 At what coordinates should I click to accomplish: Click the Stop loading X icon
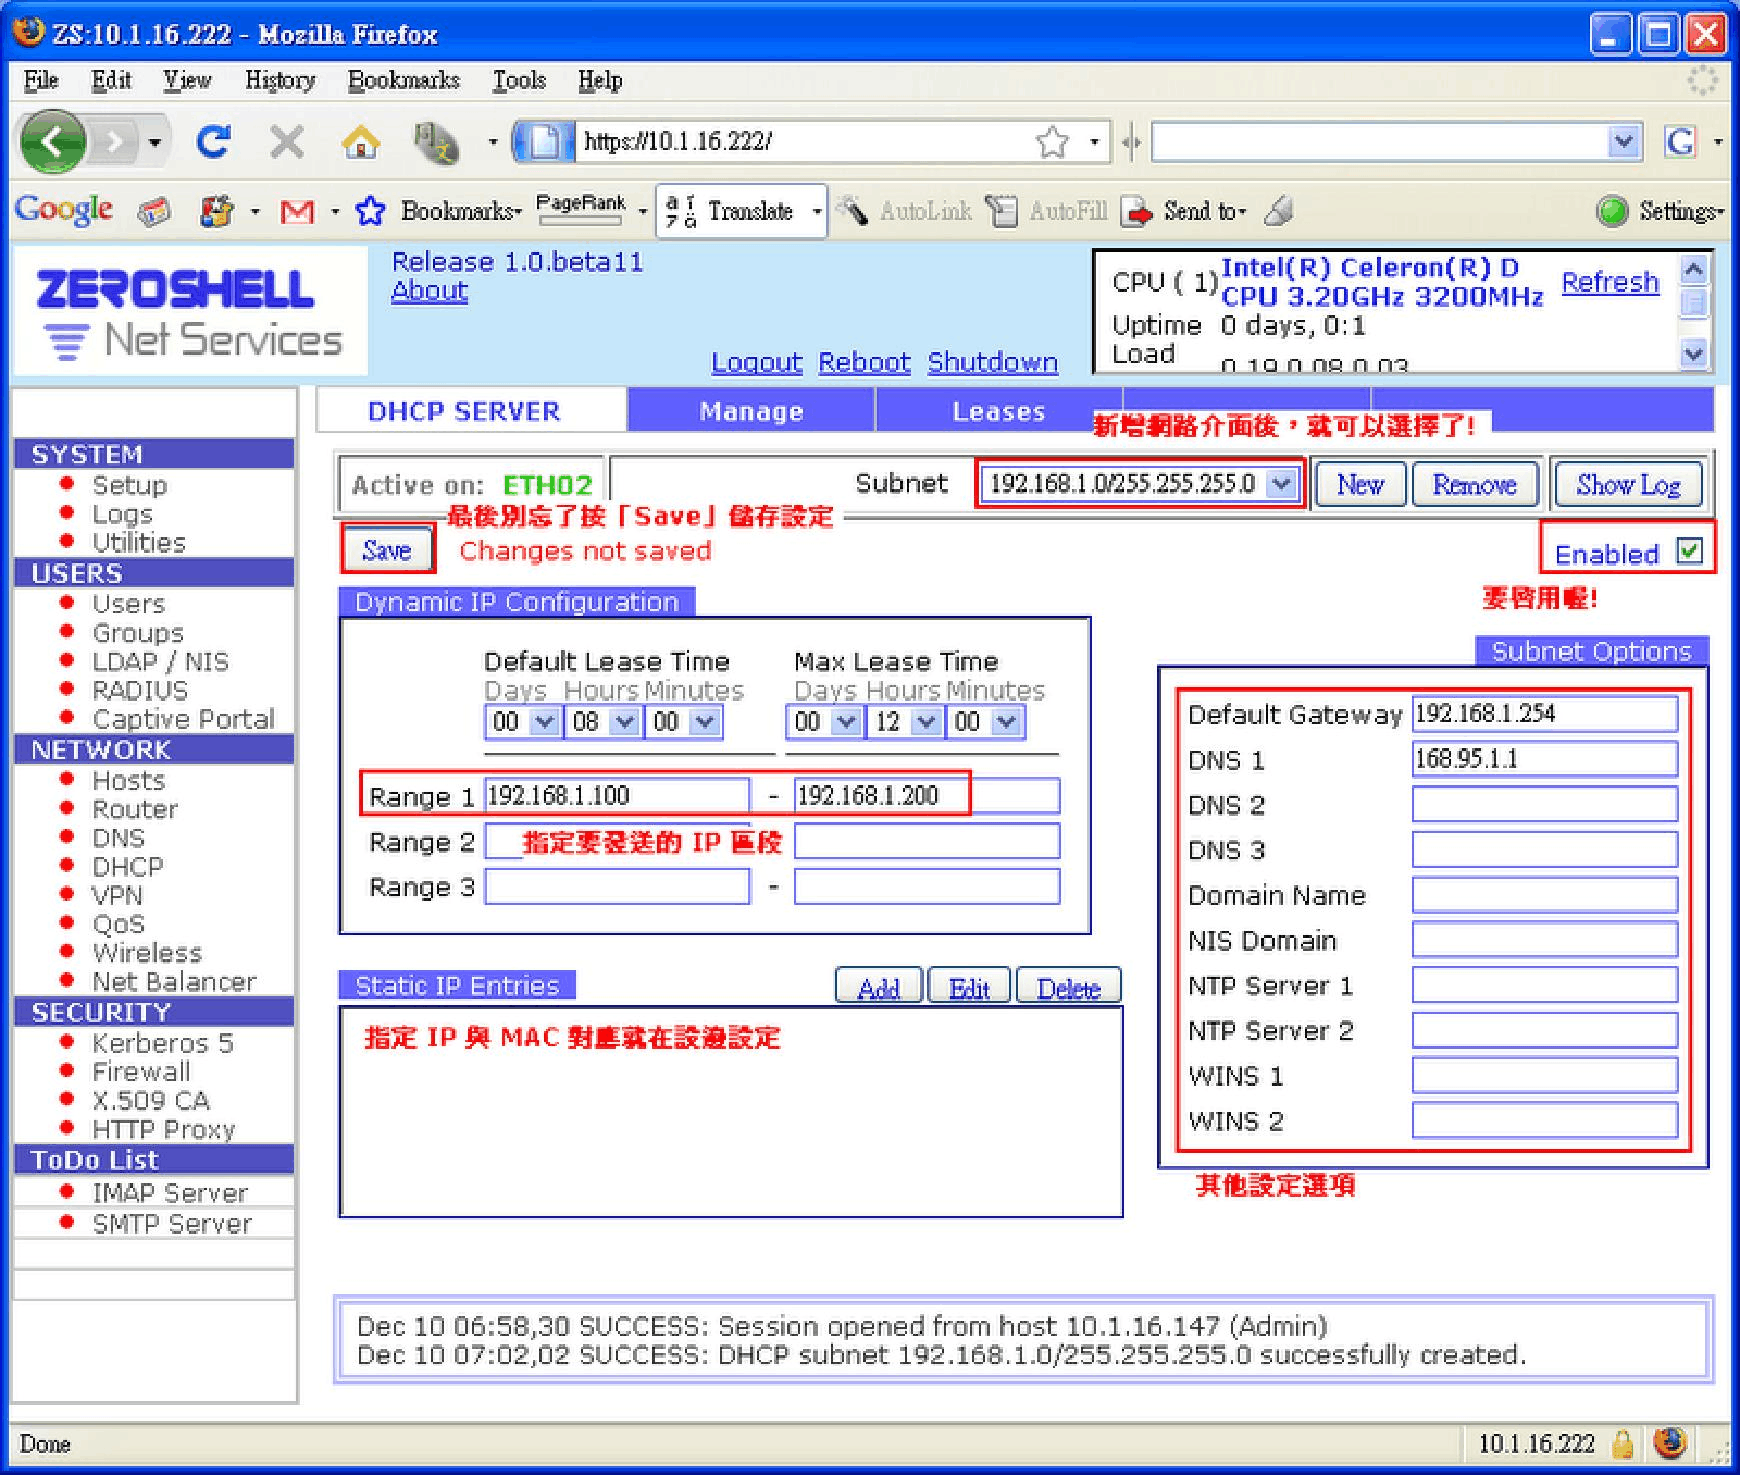(x=287, y=142)
